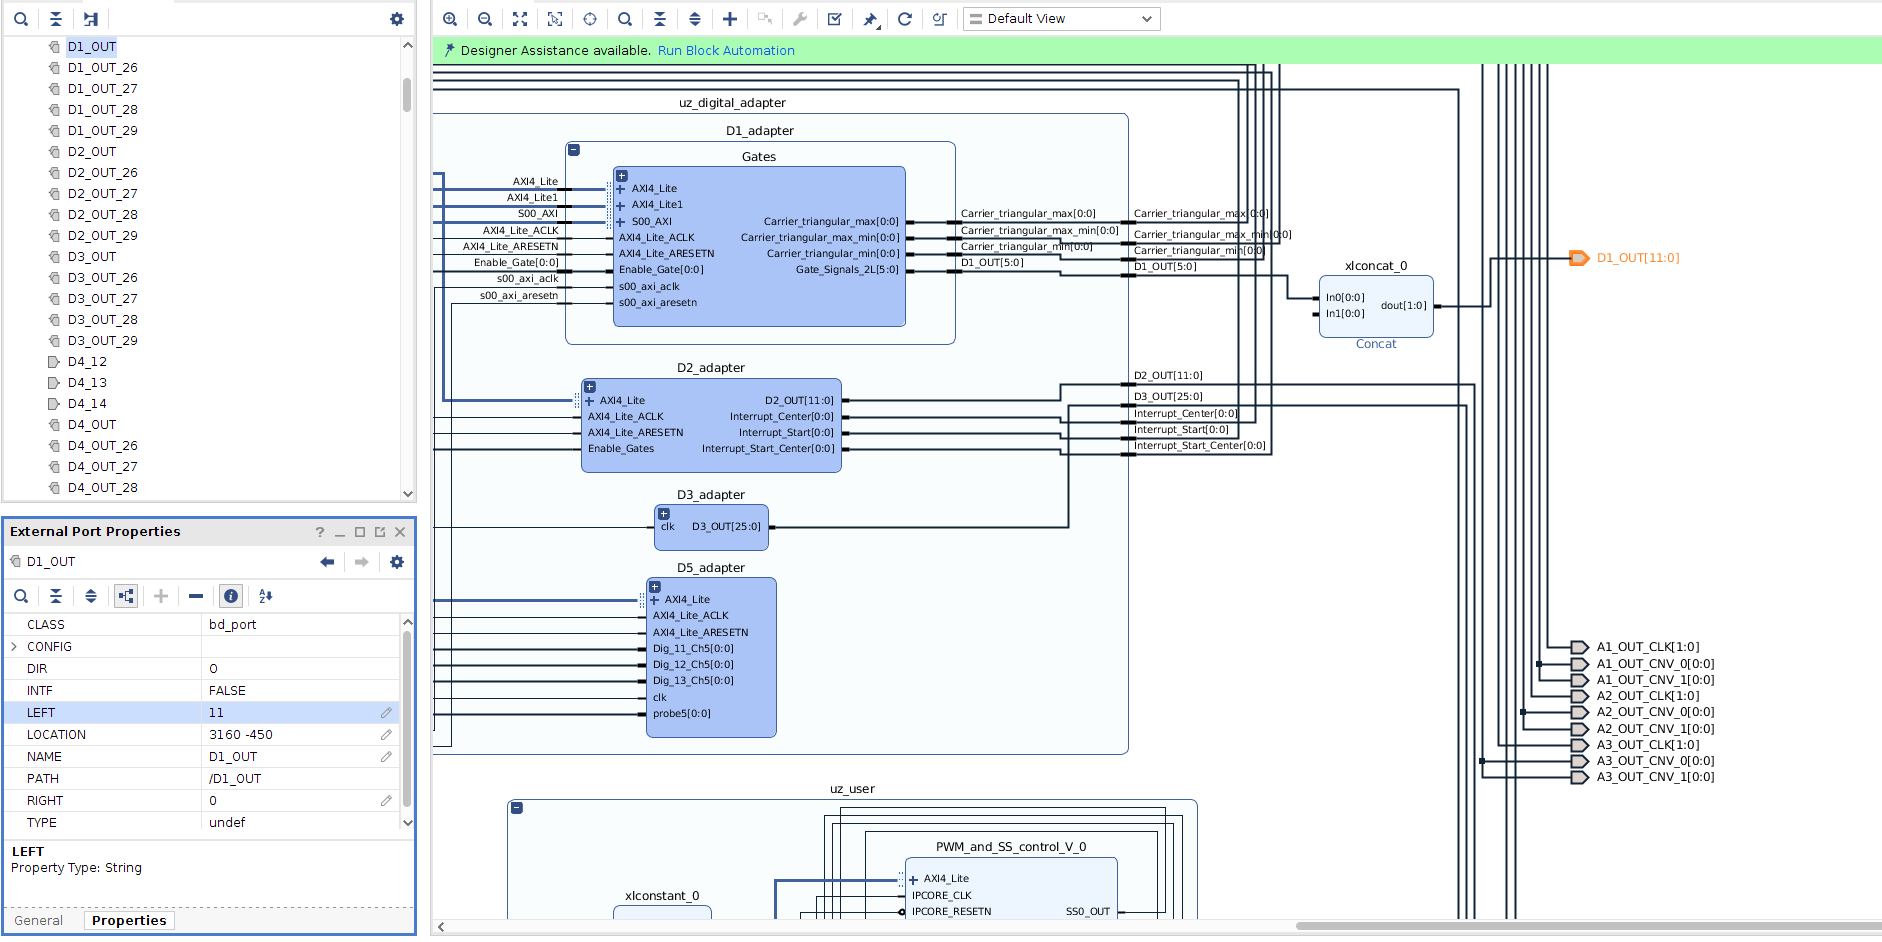This screenshot has width=1882, height=942.
Task: Open the Default View dropdown
Action: pos(1061,19)
